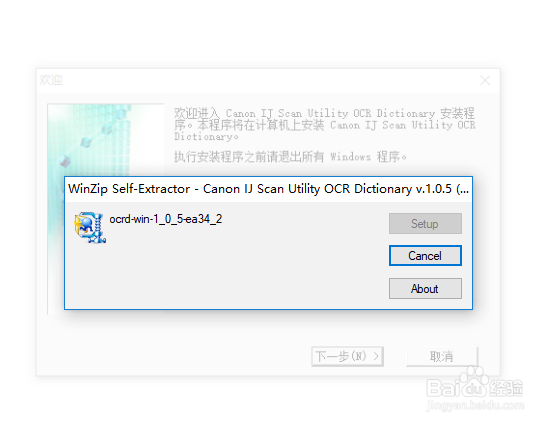Image resolution: width=556 pixels, height=425 pixels.
Task: Click the teal decorative installer side graphic
Action: pyautogui.click(x=106, y=140)
